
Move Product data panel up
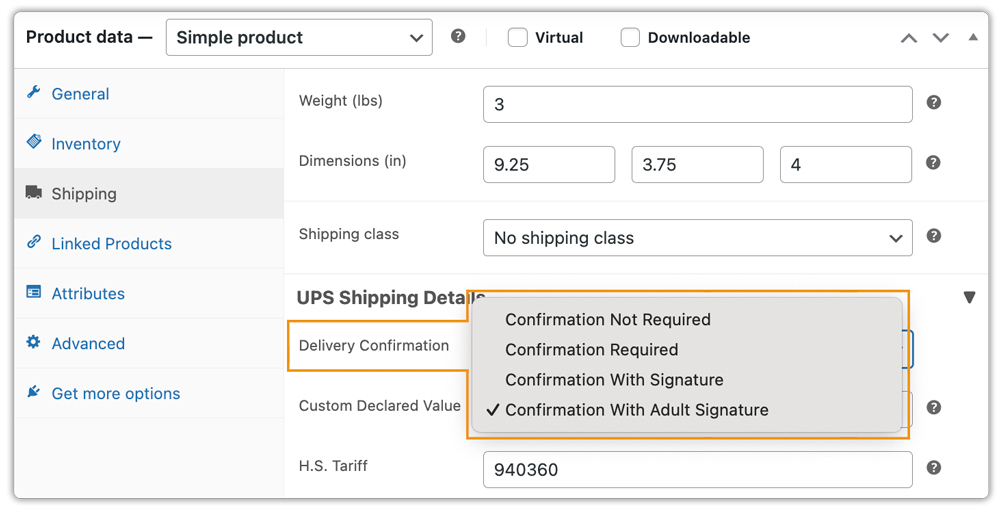coord(909,38)
